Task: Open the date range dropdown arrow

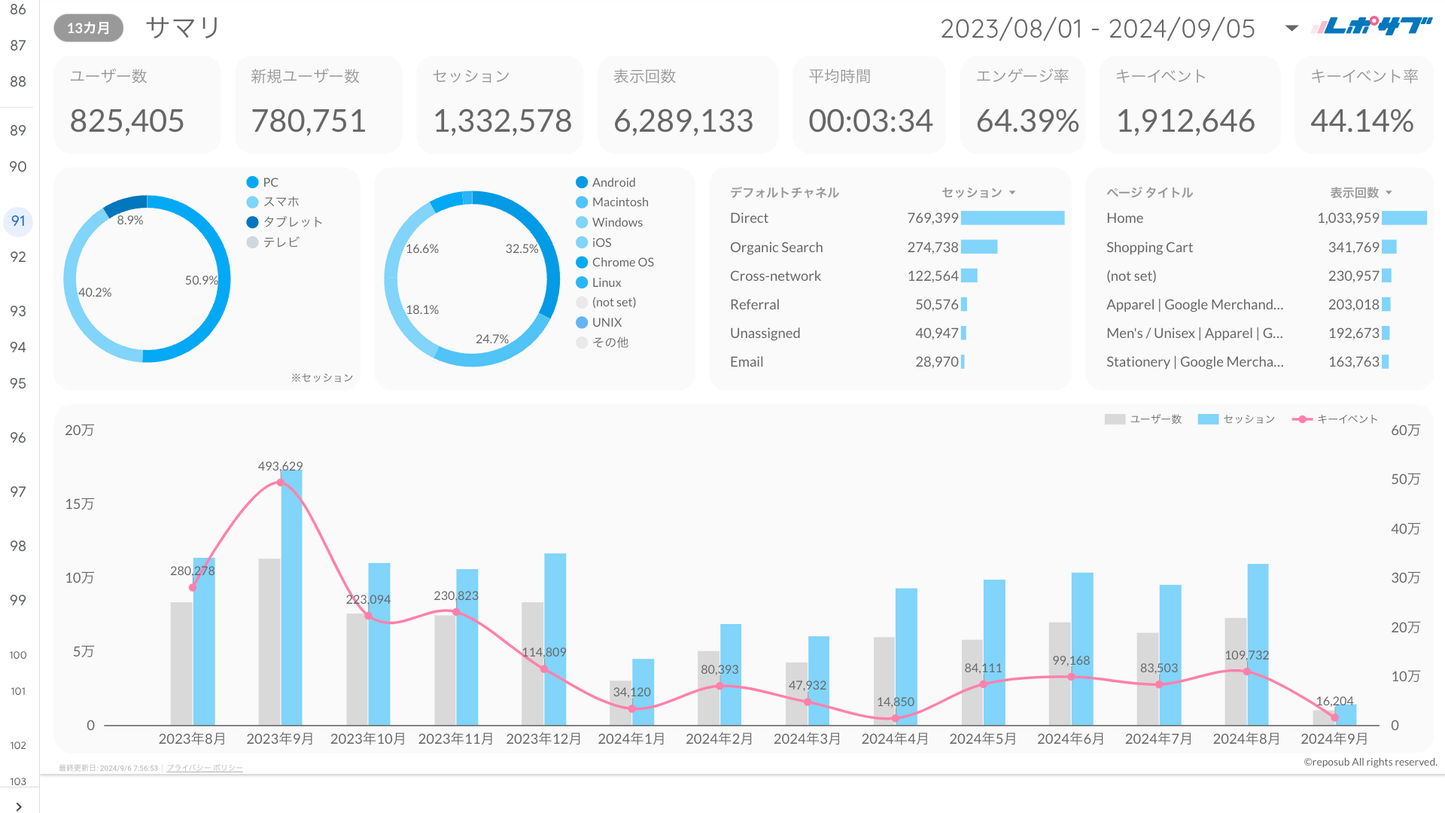Action: (x=1291, y=28)
